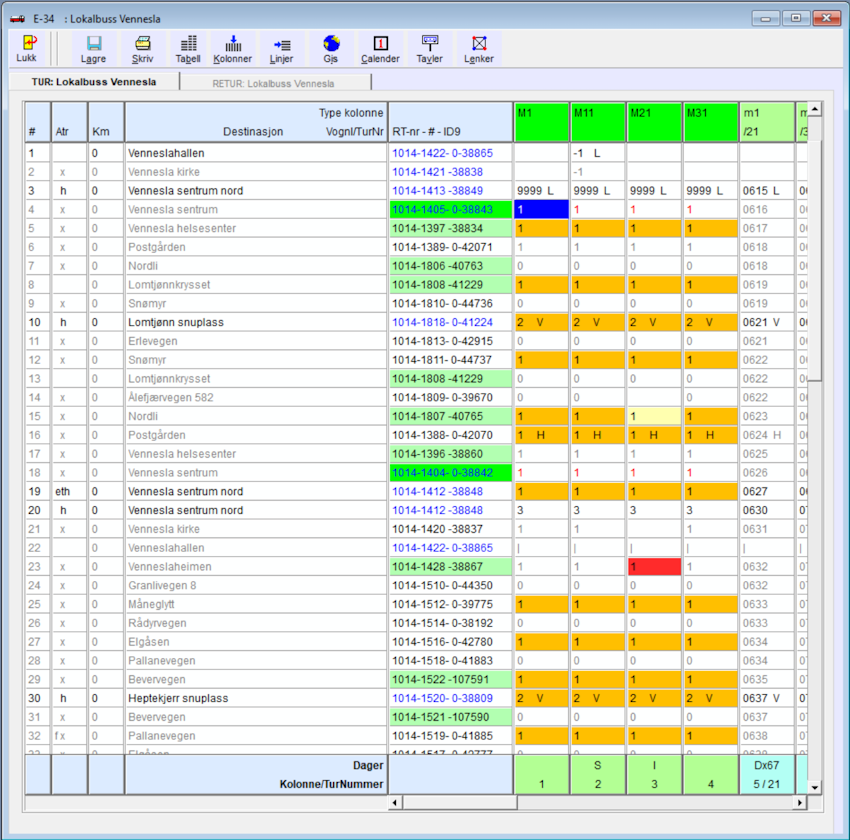Click the red cell in Venneslaheimen row
This screenshot has height=840, width=850.
[x=654, y=567]
